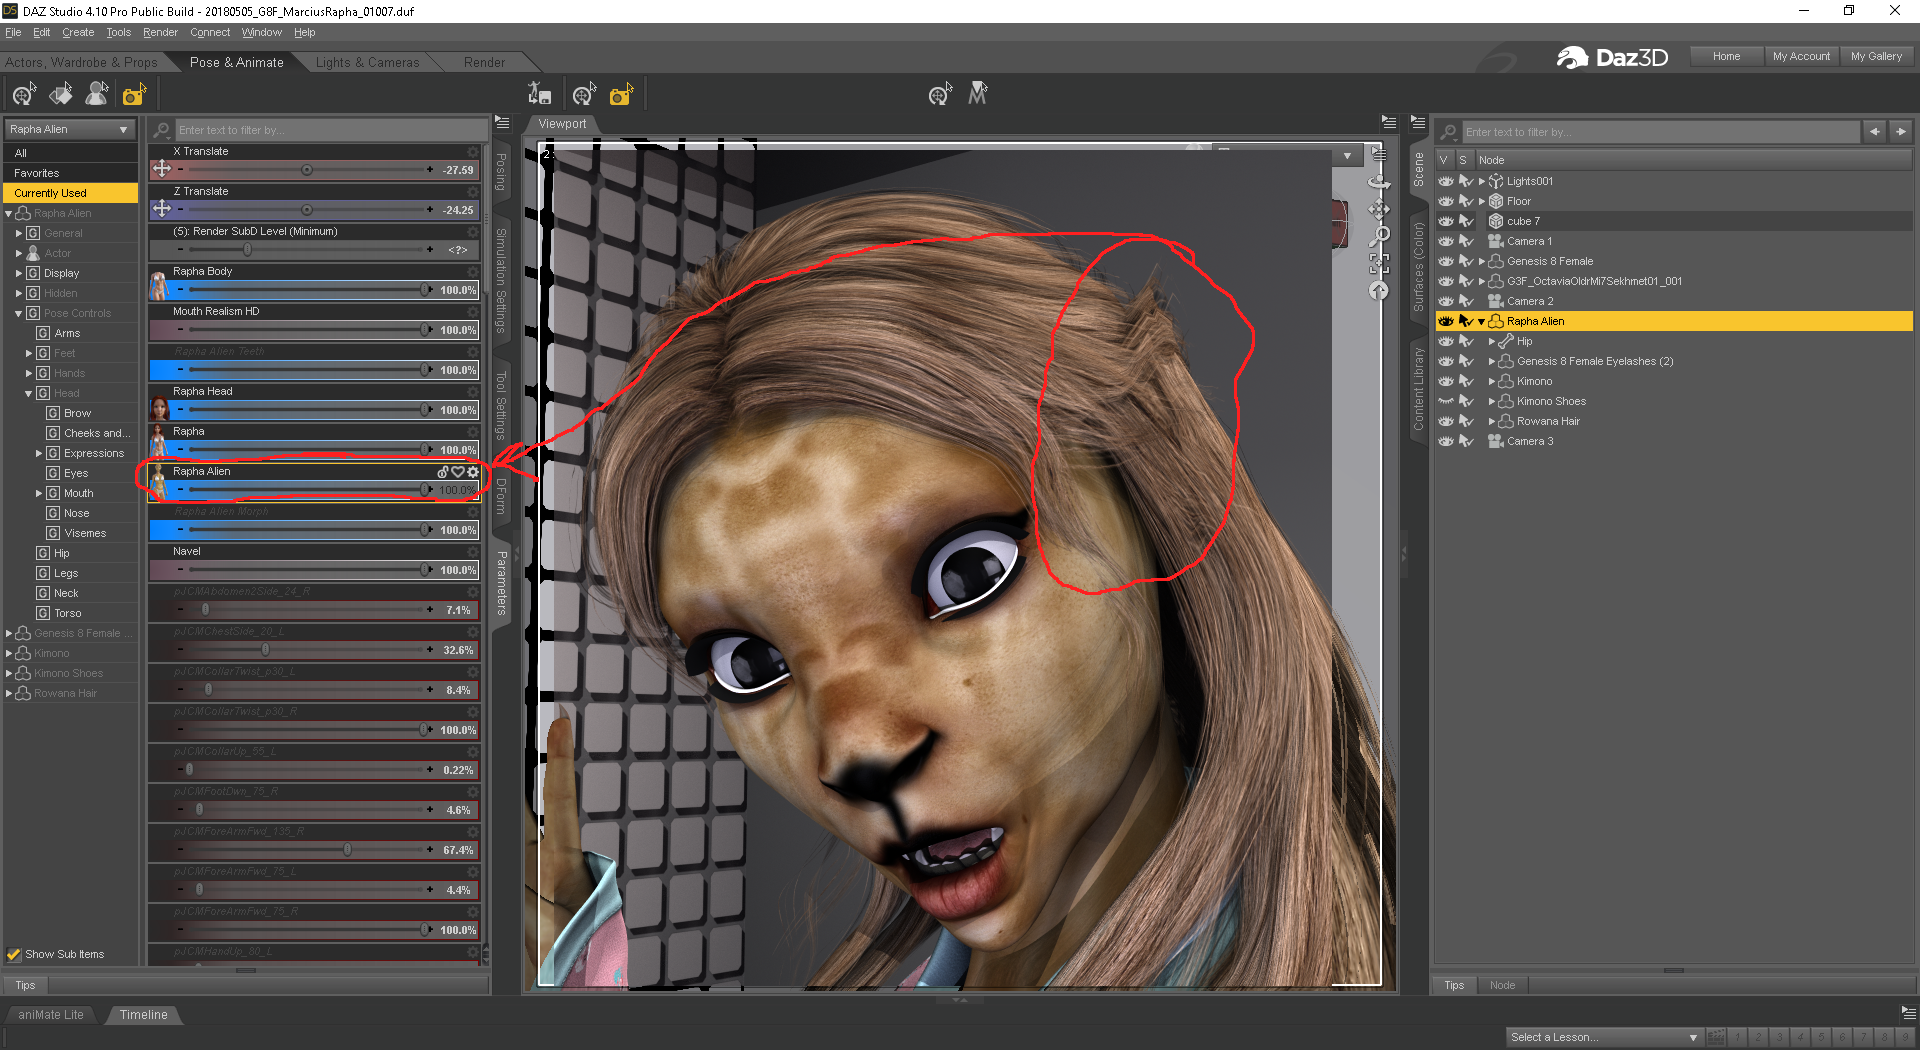
Task: Click the lock icon on Rapha Alien parameter
Action: (x=443, y=472)
